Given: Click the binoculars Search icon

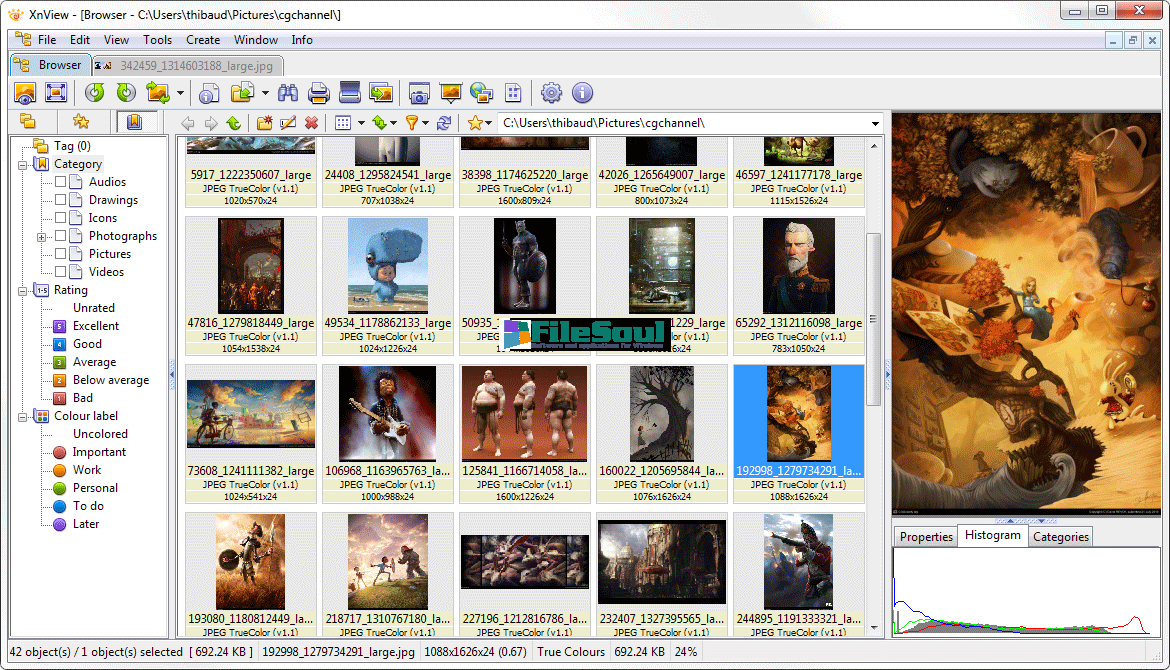Looking at the screenshot, I should (x=289, y=93).
